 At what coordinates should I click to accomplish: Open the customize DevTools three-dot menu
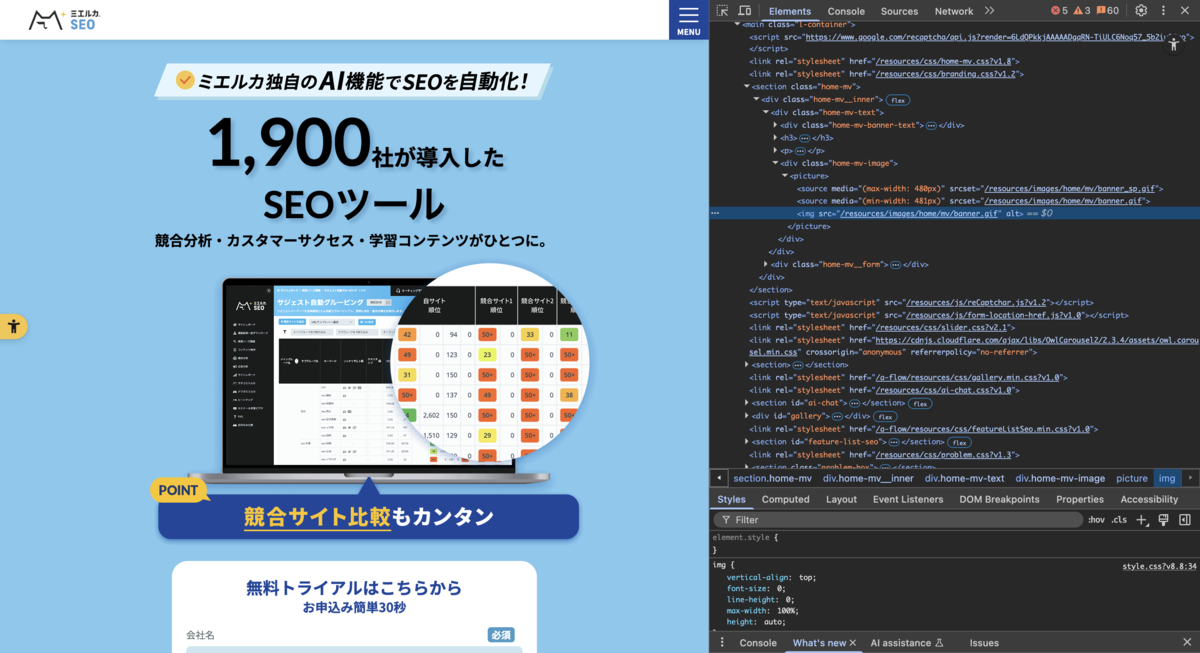1163,10
